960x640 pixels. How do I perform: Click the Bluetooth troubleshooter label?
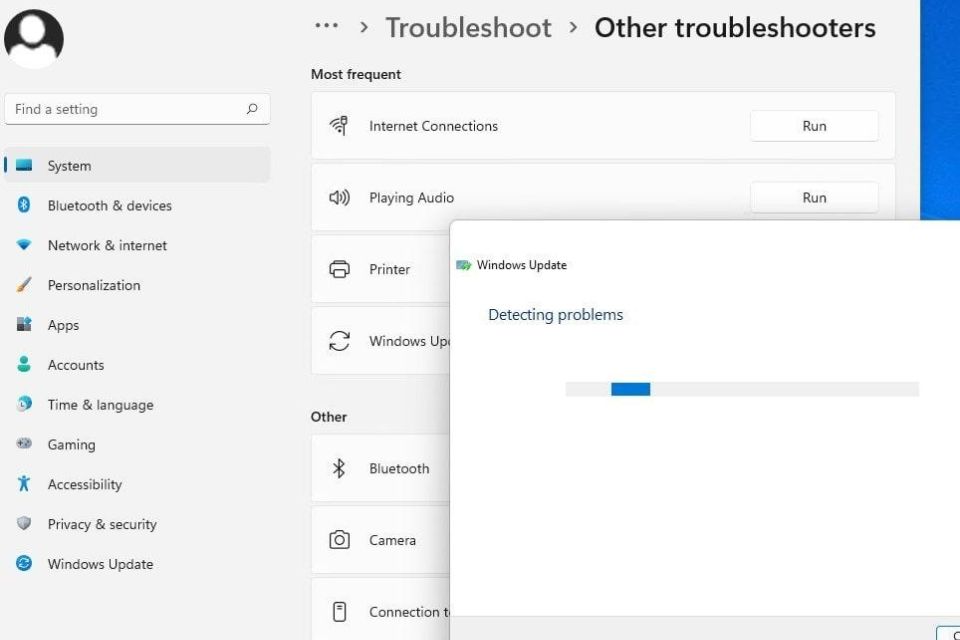[x=399, y=469]
